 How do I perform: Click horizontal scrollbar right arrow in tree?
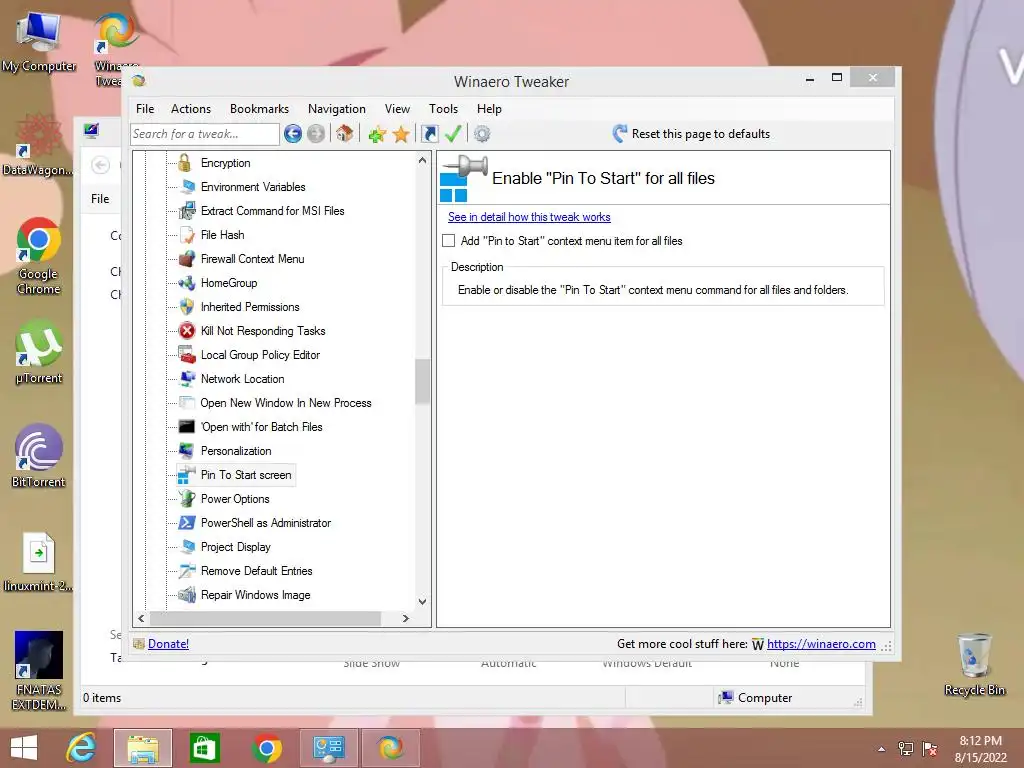(x=406, y=618)
